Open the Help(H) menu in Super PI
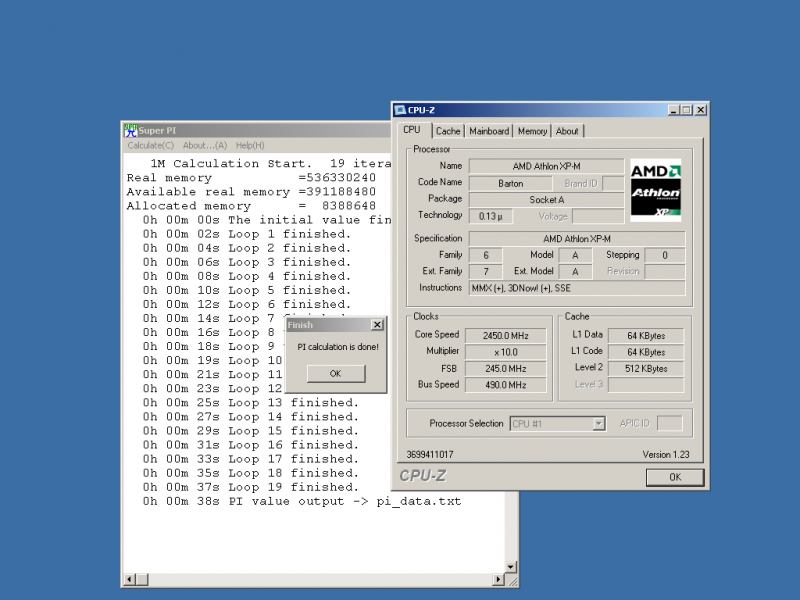The width and height of the screenshot is (800, 600). pos(250,145)
